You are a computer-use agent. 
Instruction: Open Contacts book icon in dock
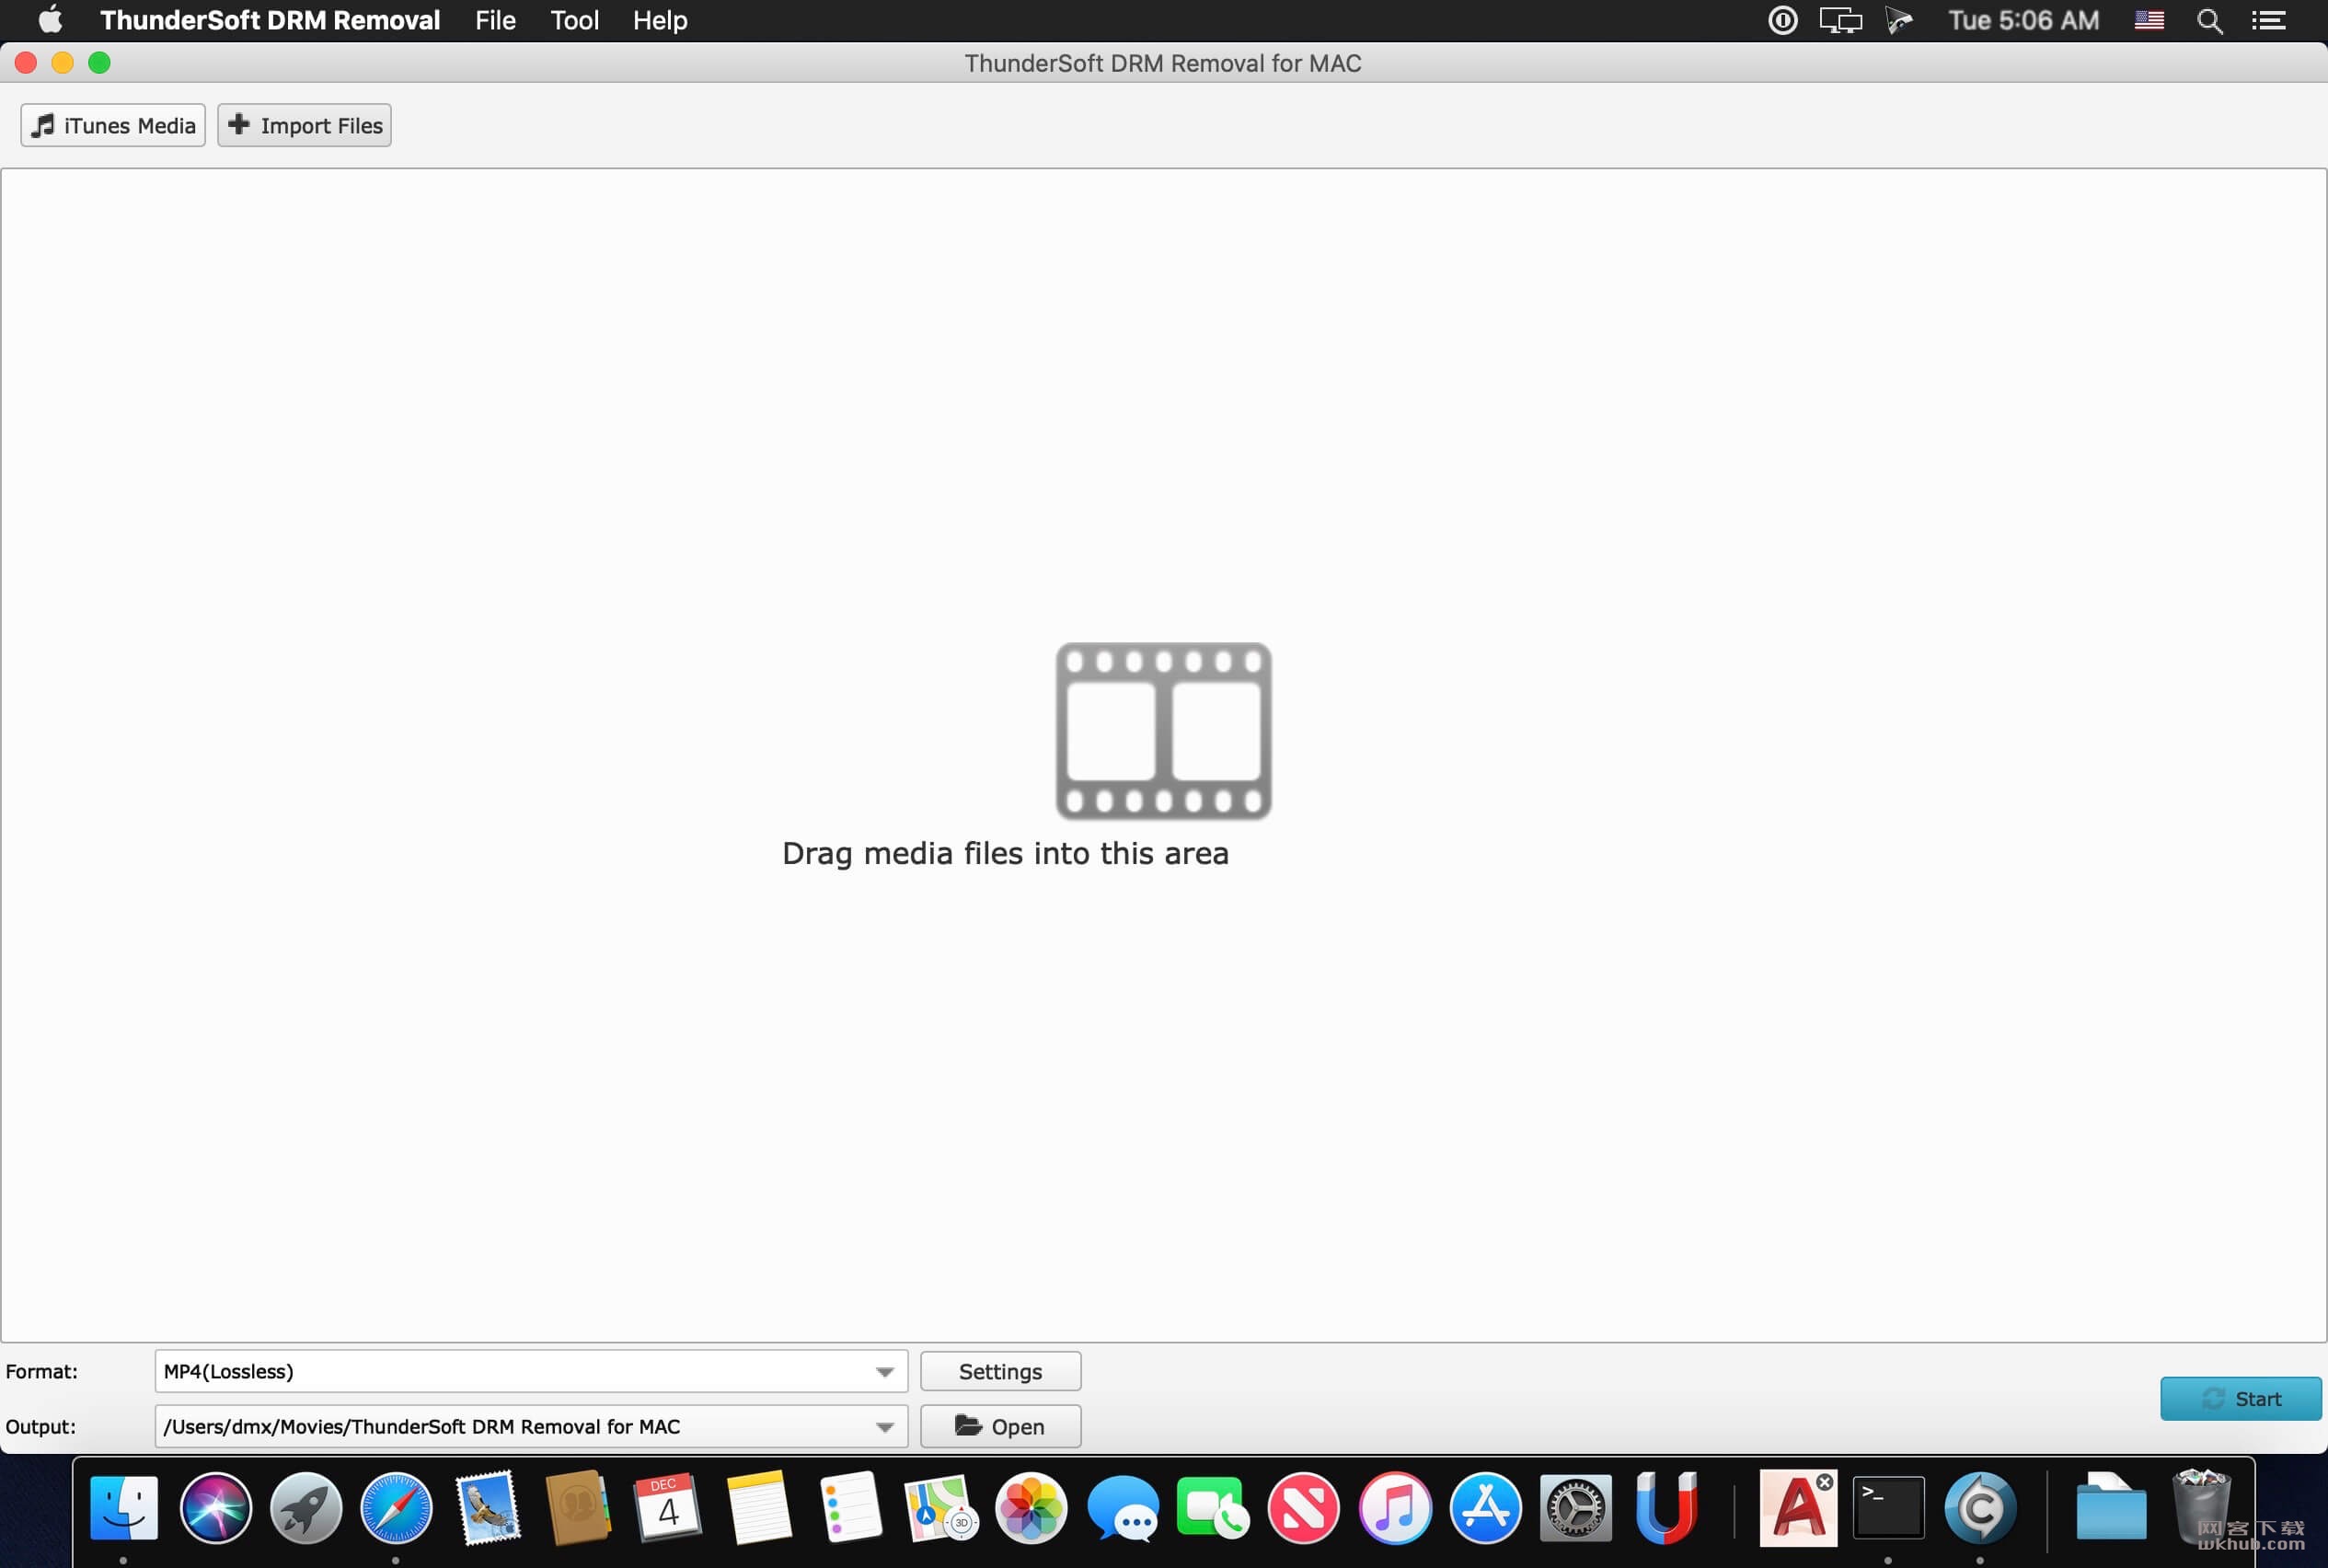[x=578, y=1507]
